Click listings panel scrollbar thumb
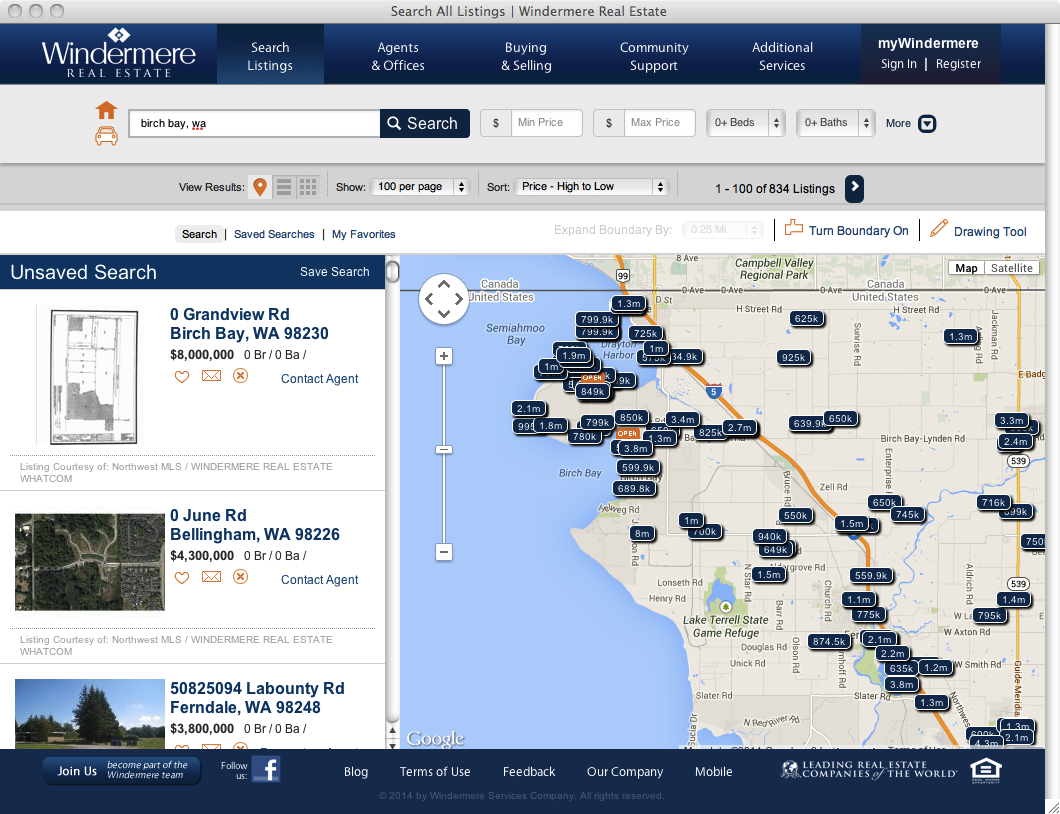Viewport: 1060px width, 814px height. pos(392,272)
